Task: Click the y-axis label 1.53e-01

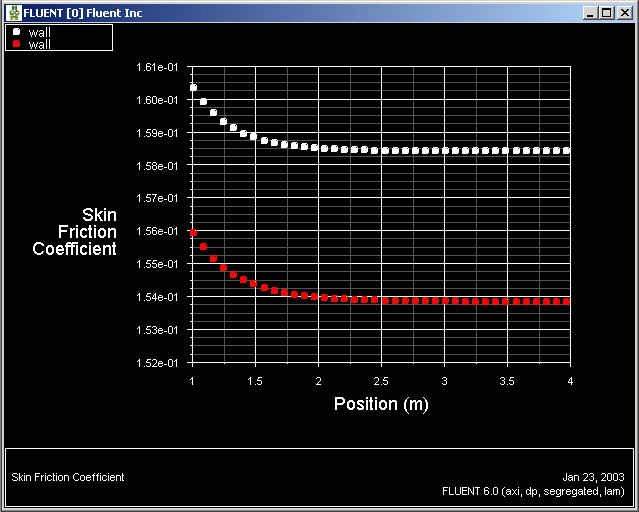Action: pos(157,330)
